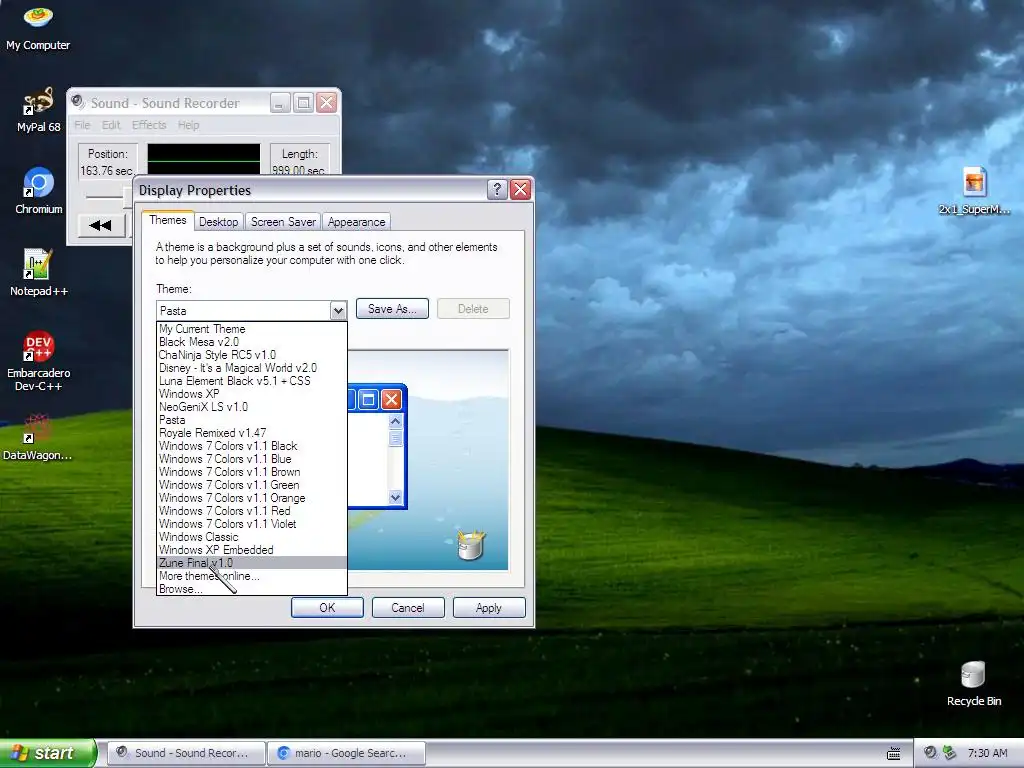Choose Black Mesa v2.0 theme
The width and height of the screenshot is (1024, 768).
[251, 342]
